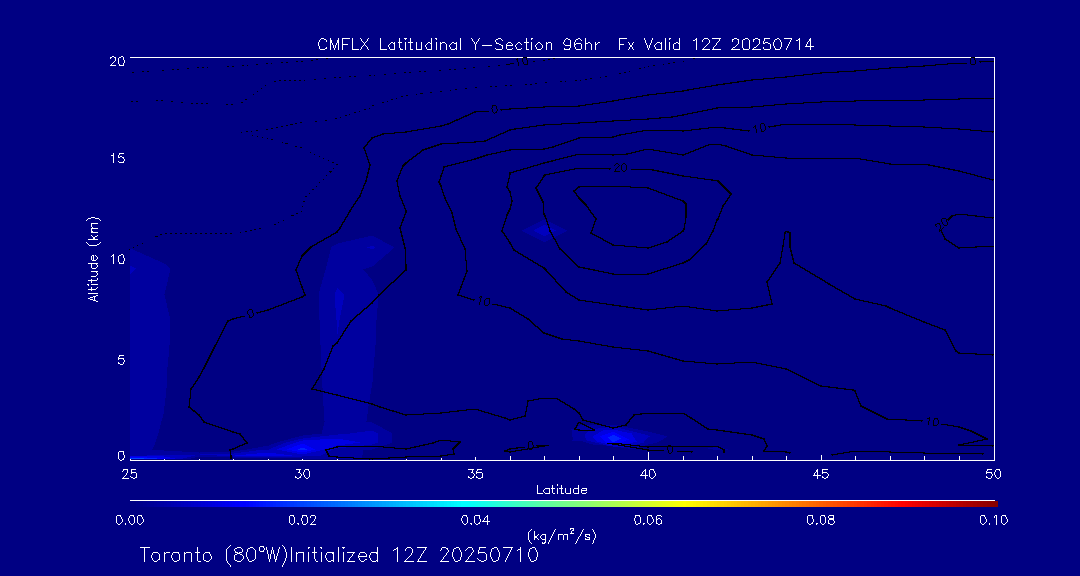Click the color bar value 0.04

coord(475,520)
